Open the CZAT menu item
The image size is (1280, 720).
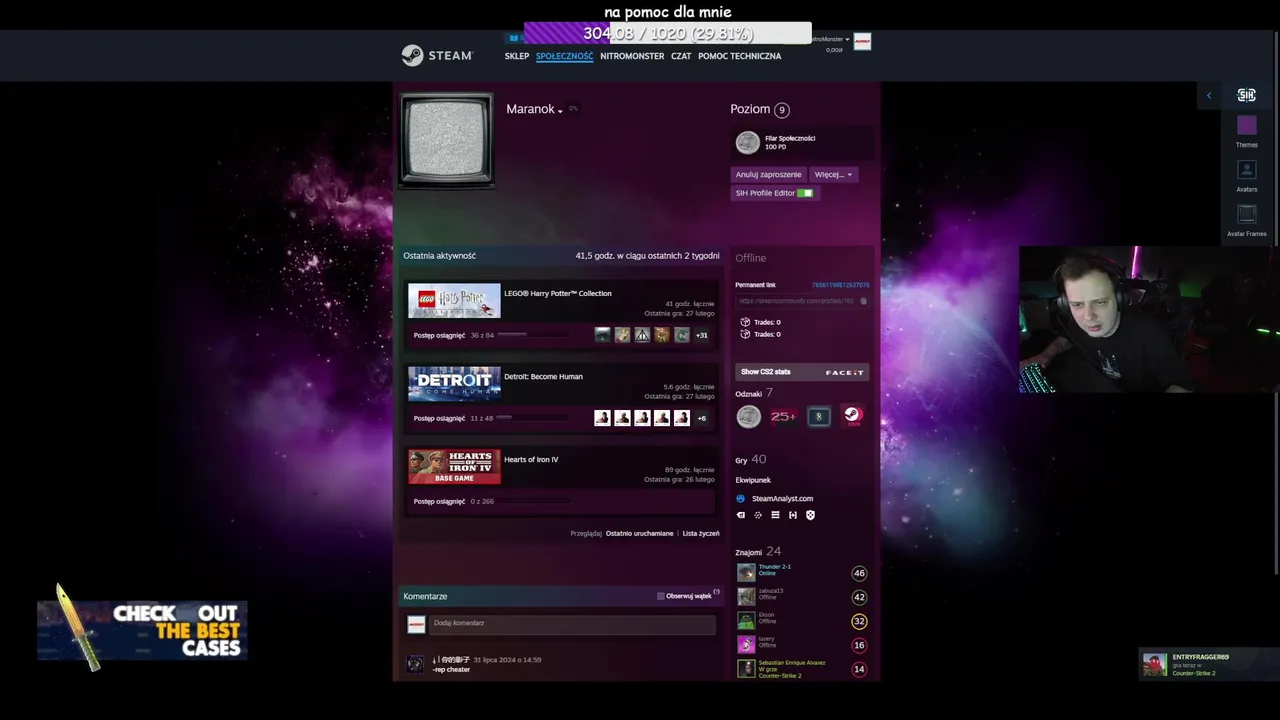coord(681,56)
